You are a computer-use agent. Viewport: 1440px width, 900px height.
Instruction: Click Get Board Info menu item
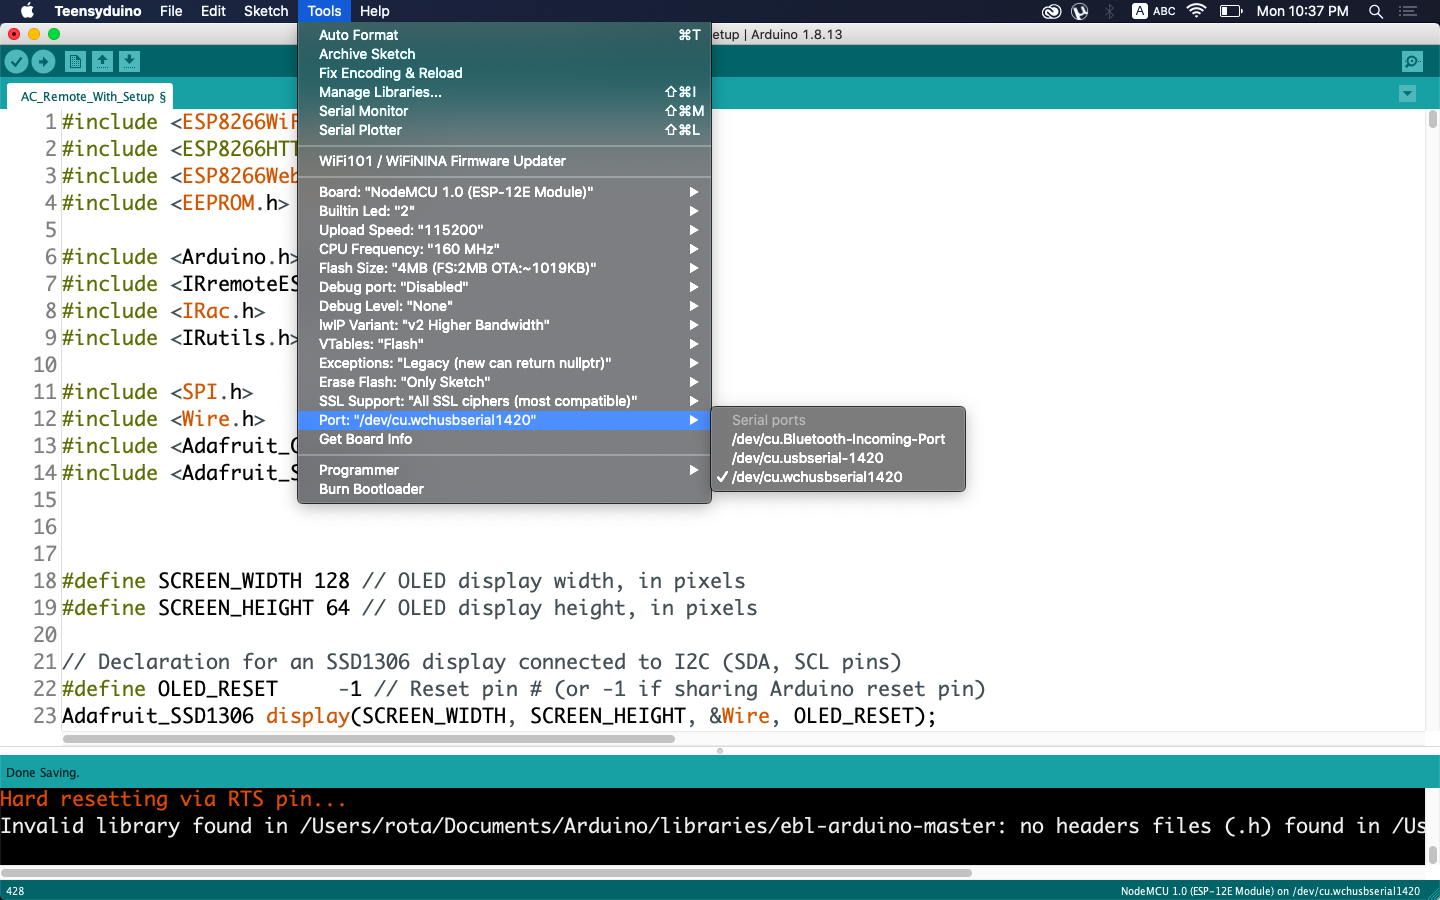[x=504, y=439]
